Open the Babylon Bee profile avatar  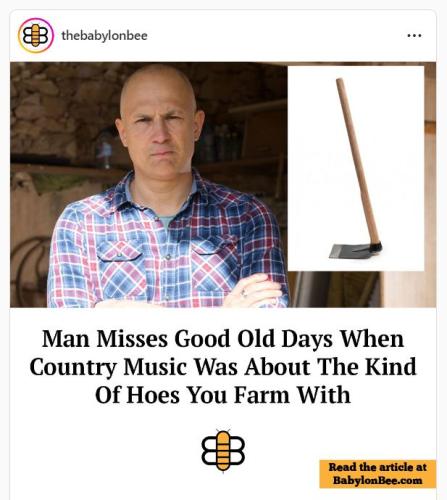pyautogui.click(x=36, y=35)
